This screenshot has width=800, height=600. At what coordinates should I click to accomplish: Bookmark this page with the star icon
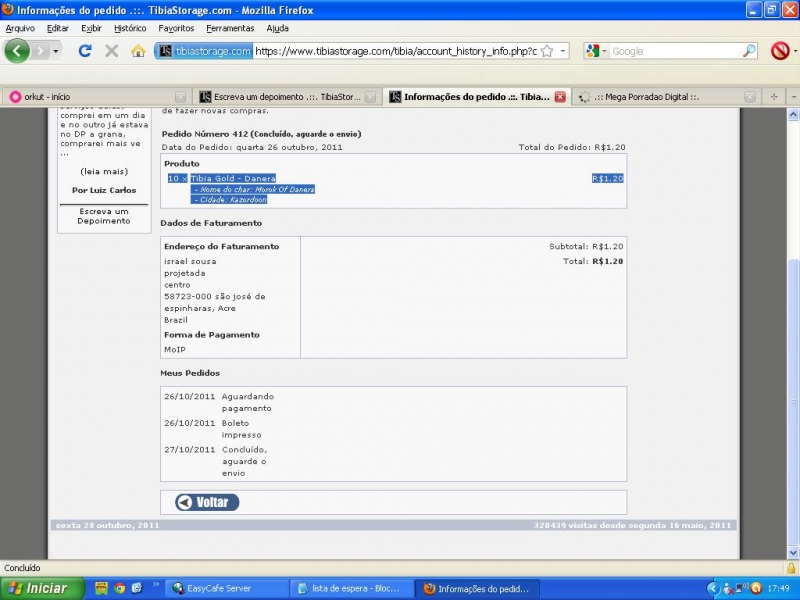[x=547, y=51]
